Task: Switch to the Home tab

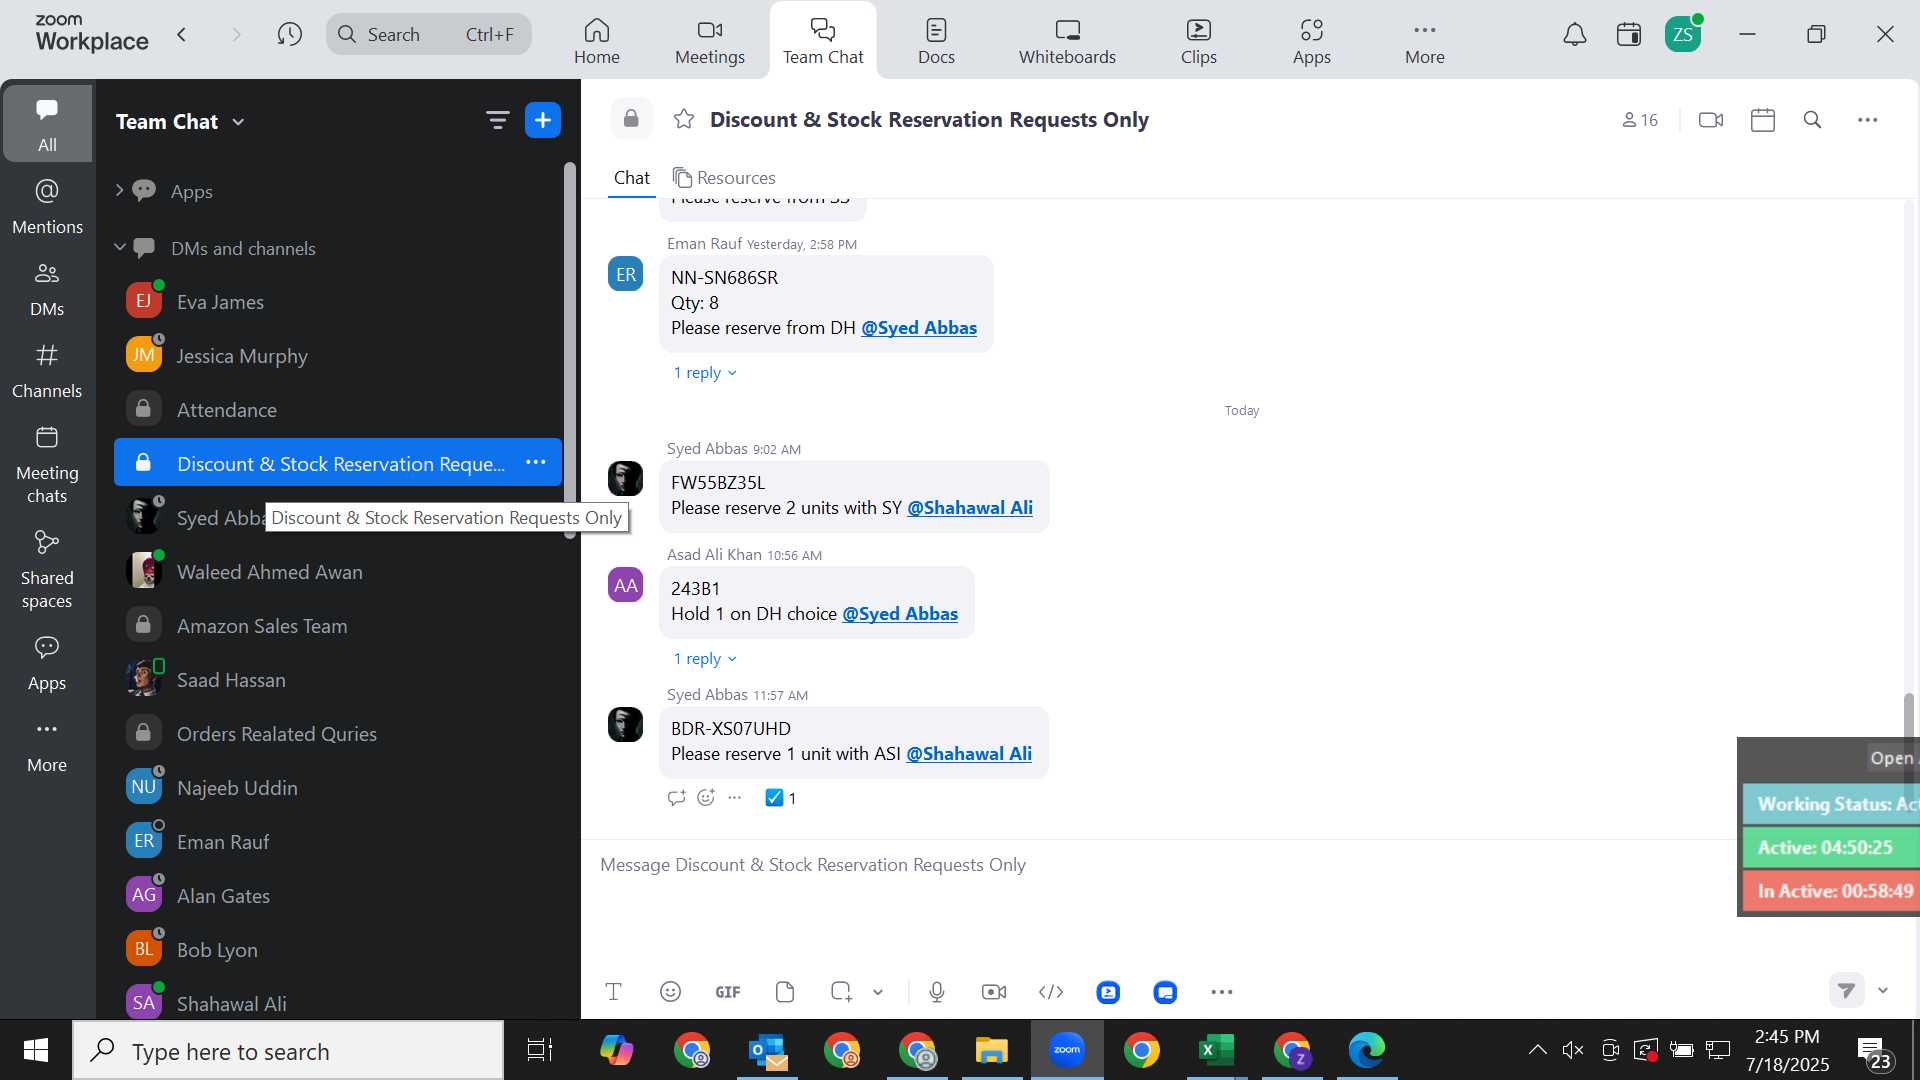Action: (597, 41)
